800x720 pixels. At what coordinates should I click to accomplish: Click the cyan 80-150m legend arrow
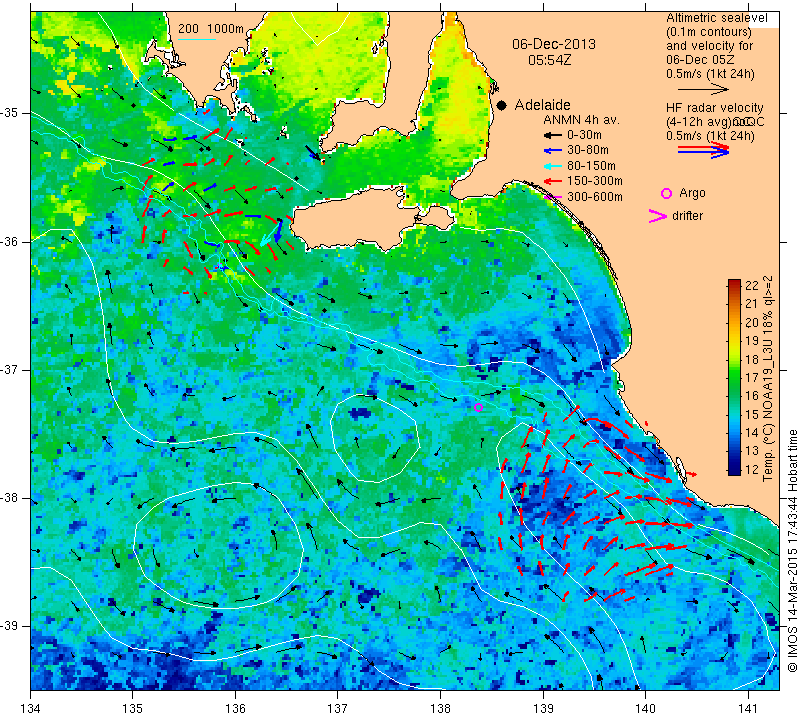click(552, 166)
